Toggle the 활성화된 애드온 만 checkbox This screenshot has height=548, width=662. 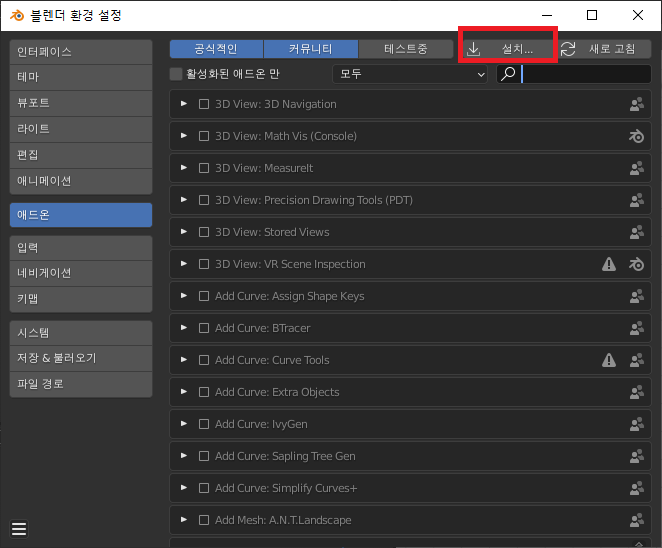176,74
